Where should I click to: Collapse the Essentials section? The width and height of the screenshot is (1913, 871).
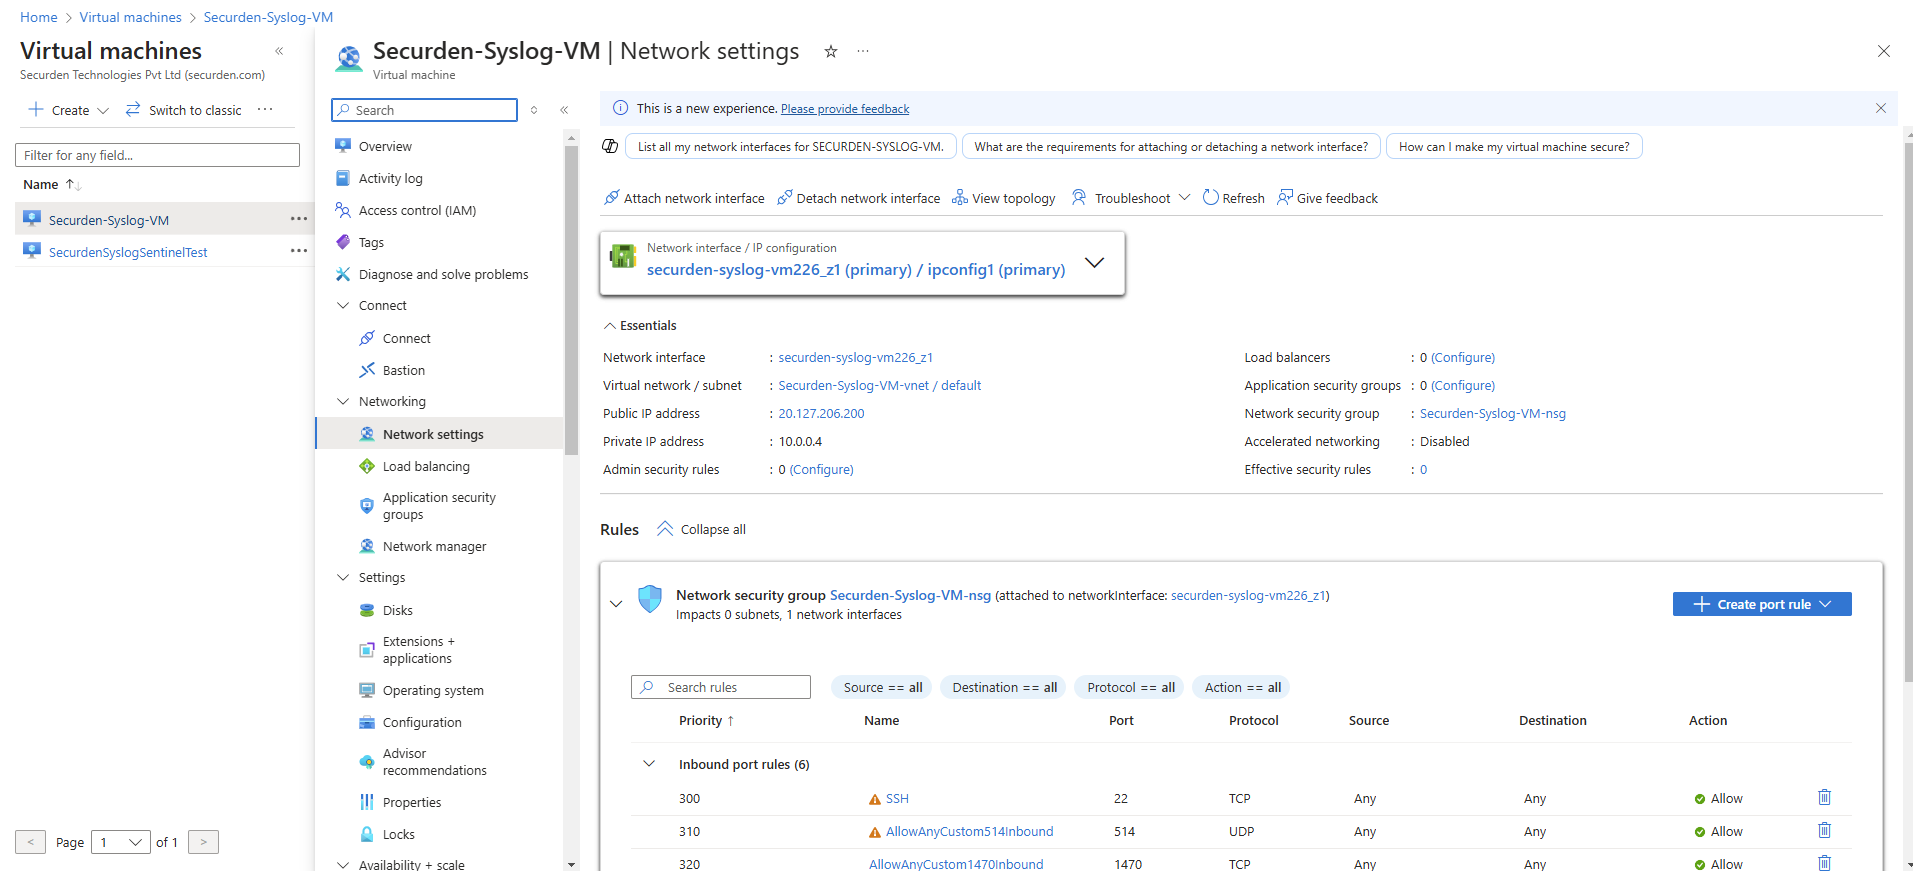pos(640,325)
